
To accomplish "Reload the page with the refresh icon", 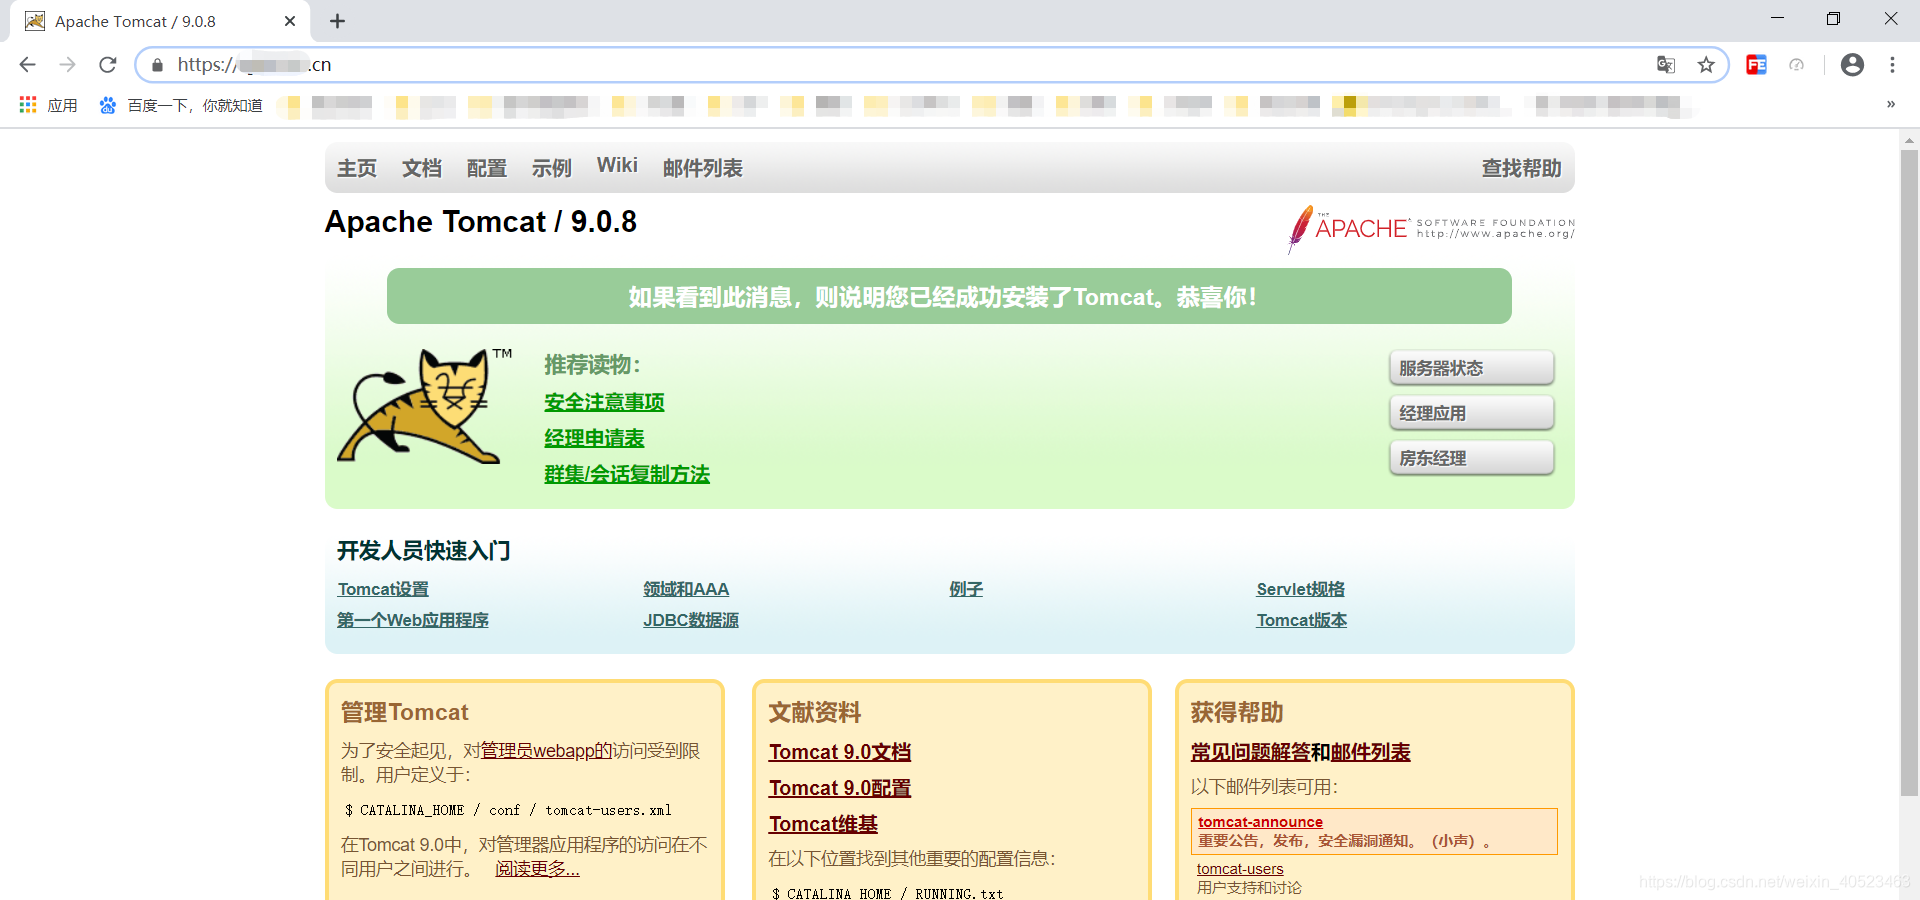I will [x=108, y=65].
